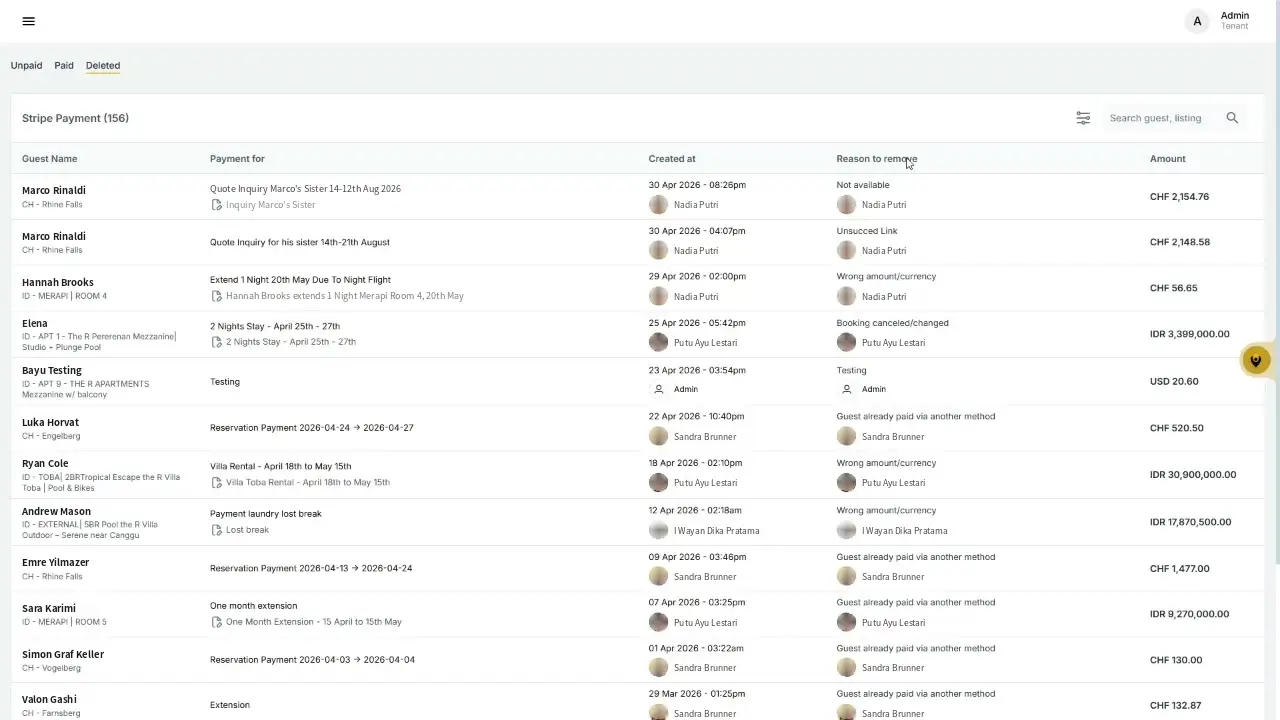Click Stripe Payment (156) heading
The width and height of the screenshot is (1280, 720).
pos(75,118)
